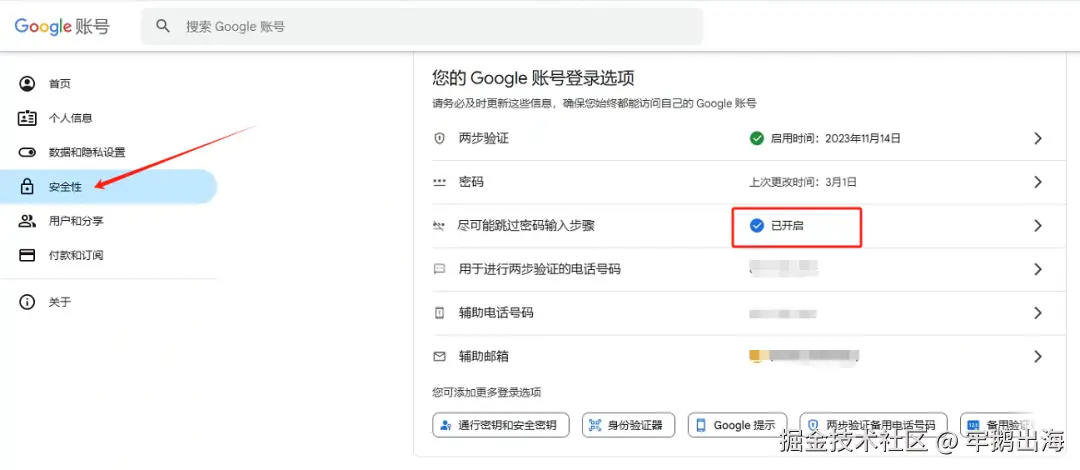Click the 已开启 status text
The height and width of the screenshot is (470, 1080).
787,225
